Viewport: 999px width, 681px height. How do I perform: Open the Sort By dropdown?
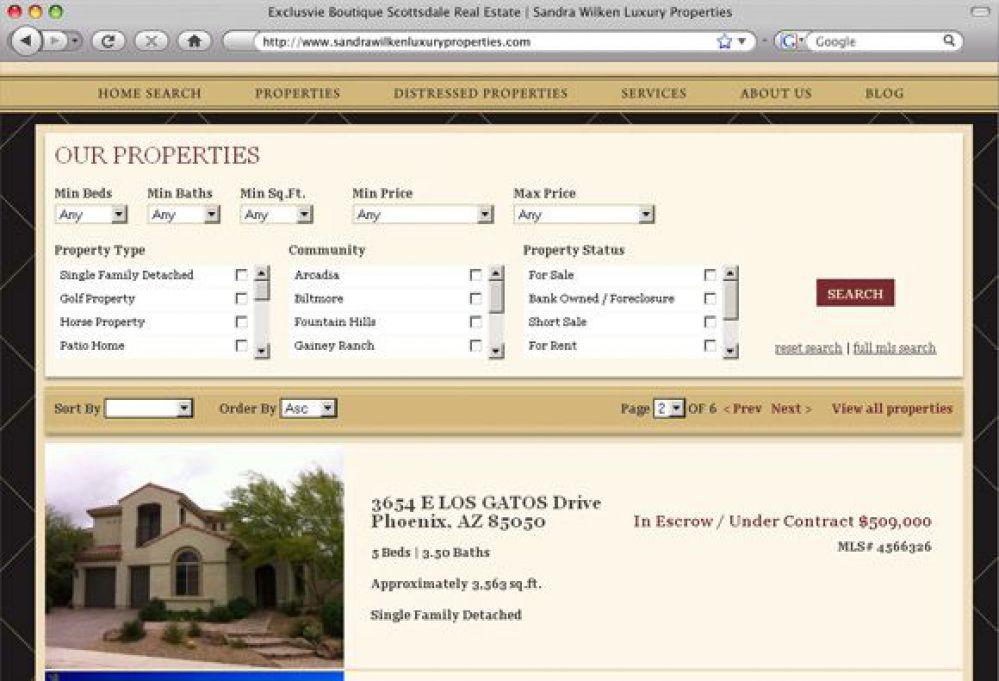click(x=148, y=408)
